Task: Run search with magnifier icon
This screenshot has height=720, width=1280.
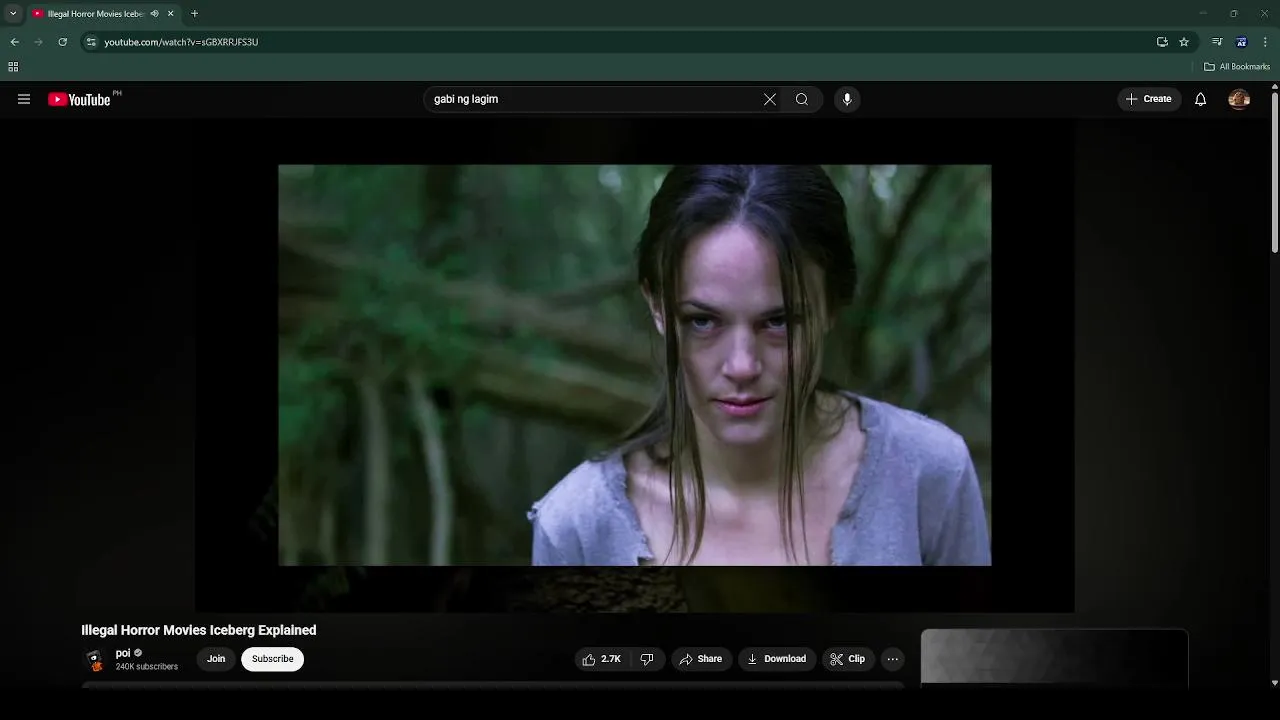Action: pyautogui.click(x=802, y=99)
